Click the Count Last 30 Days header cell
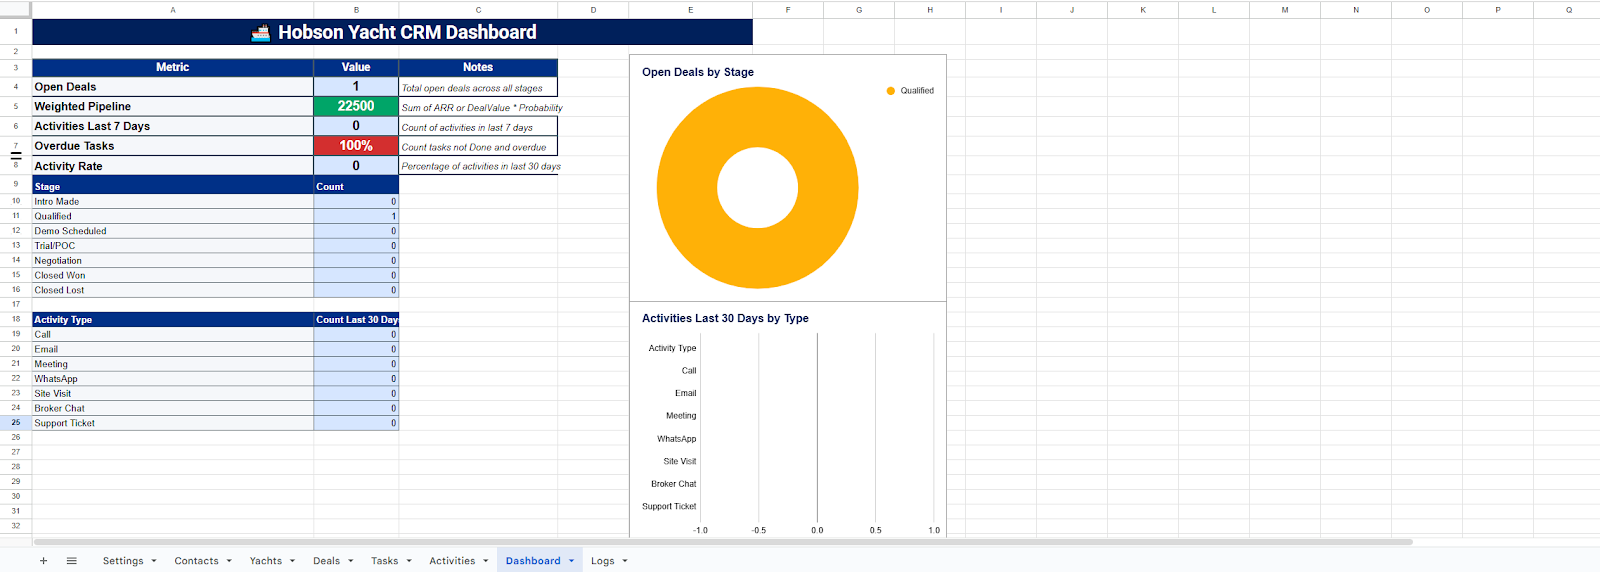Image resolution: width=1600 pixels, height=572 pixels. point(356,320)
